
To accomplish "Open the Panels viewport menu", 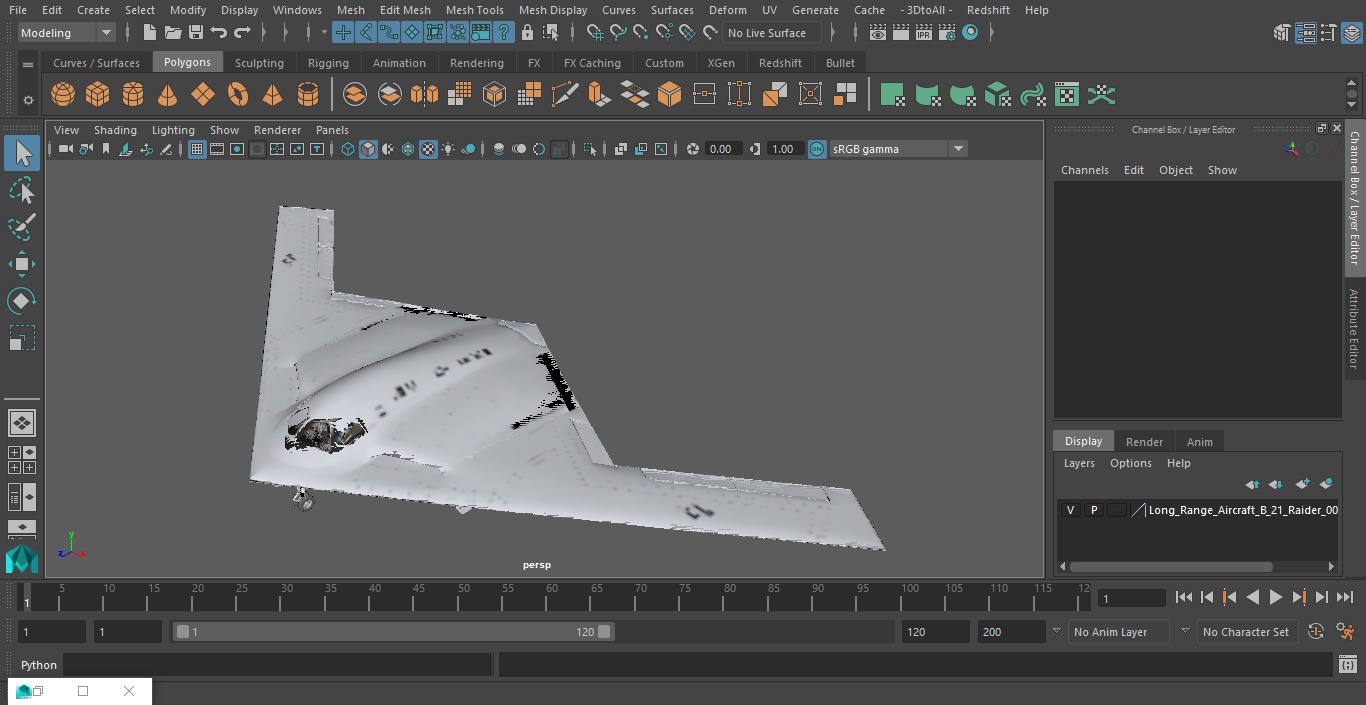I will point(332,130).
